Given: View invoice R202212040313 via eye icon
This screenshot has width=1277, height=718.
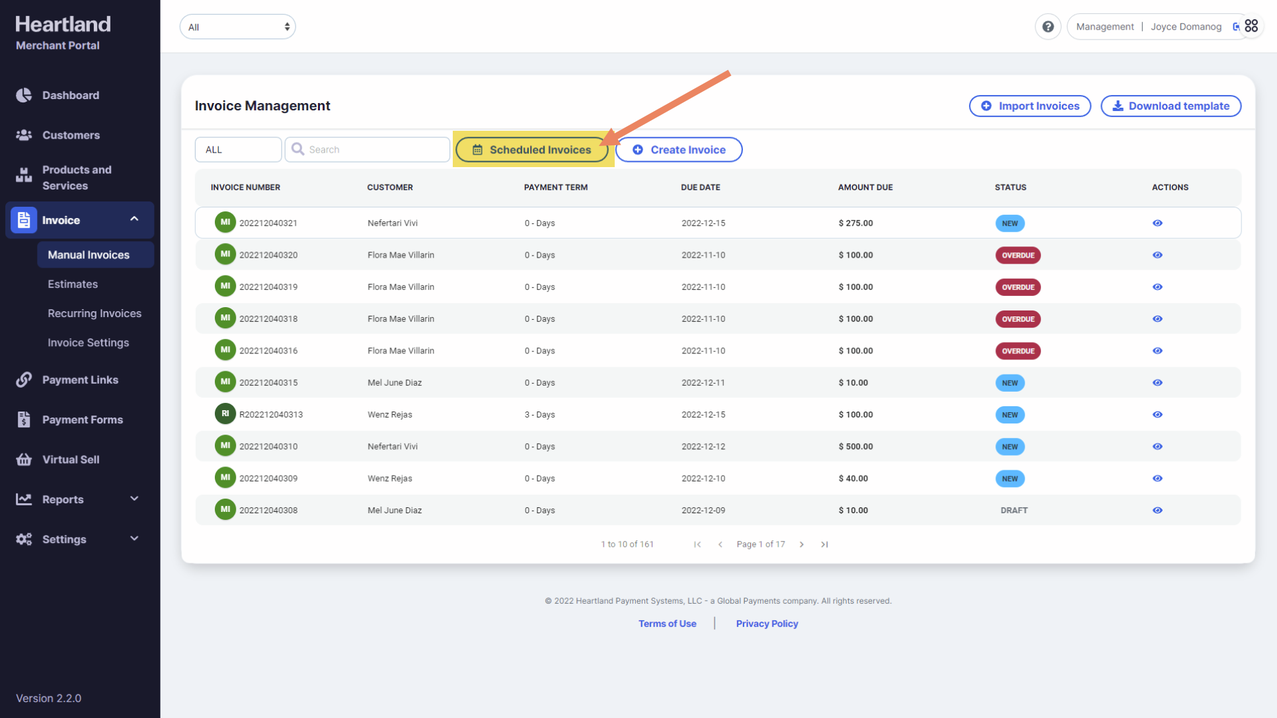Looking at the screenshot, I should point(1157,415).
